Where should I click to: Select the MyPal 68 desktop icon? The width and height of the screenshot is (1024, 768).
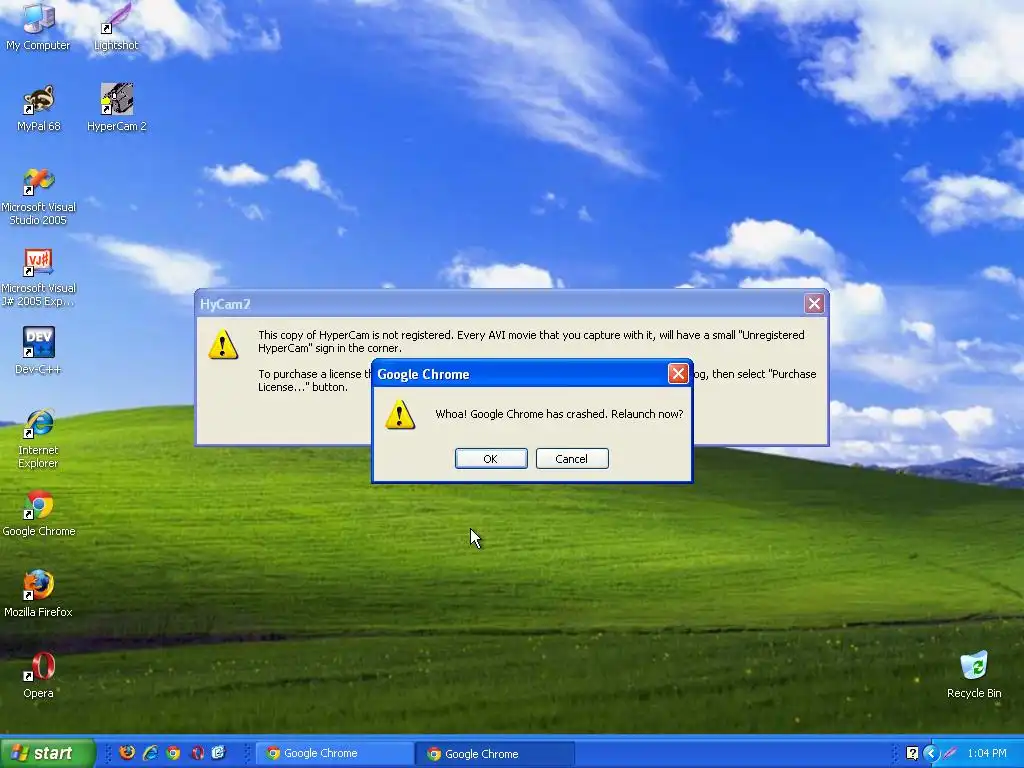[39, 108]
